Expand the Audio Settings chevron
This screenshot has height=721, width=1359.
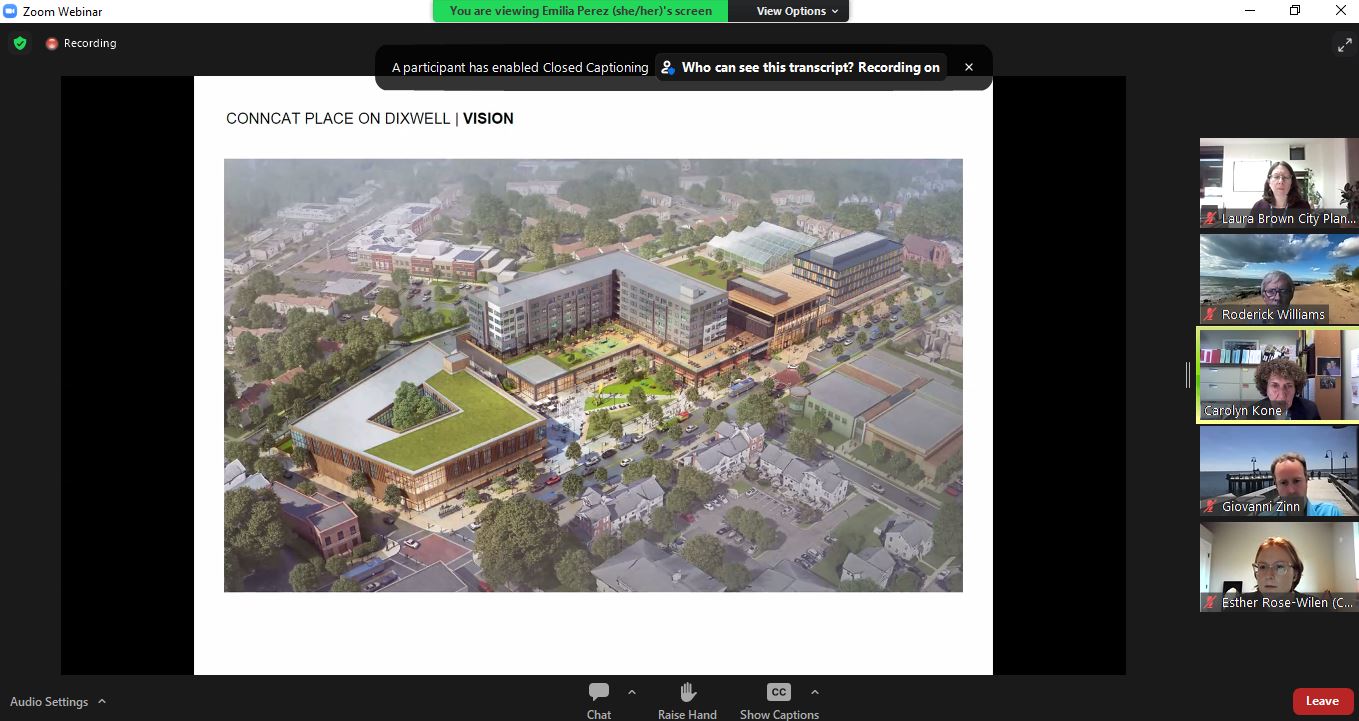coord(101,701)
